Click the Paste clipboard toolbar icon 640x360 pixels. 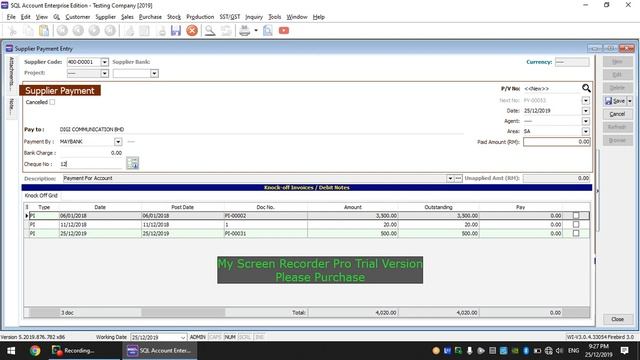pyautogui.click(x=44, y=31)
